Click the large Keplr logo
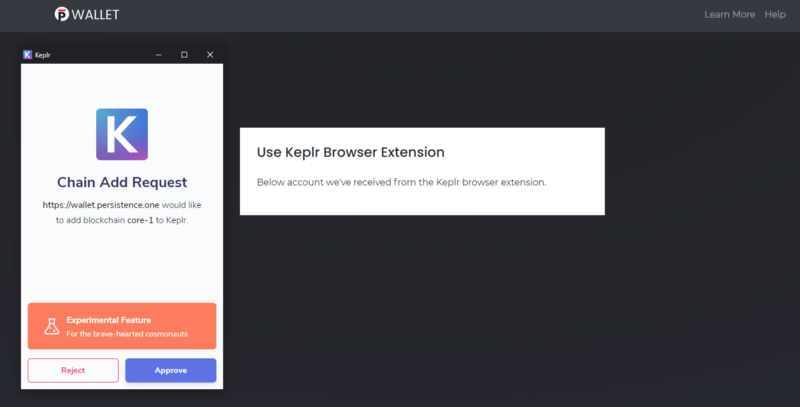800x407 pixels. (122, 134)
